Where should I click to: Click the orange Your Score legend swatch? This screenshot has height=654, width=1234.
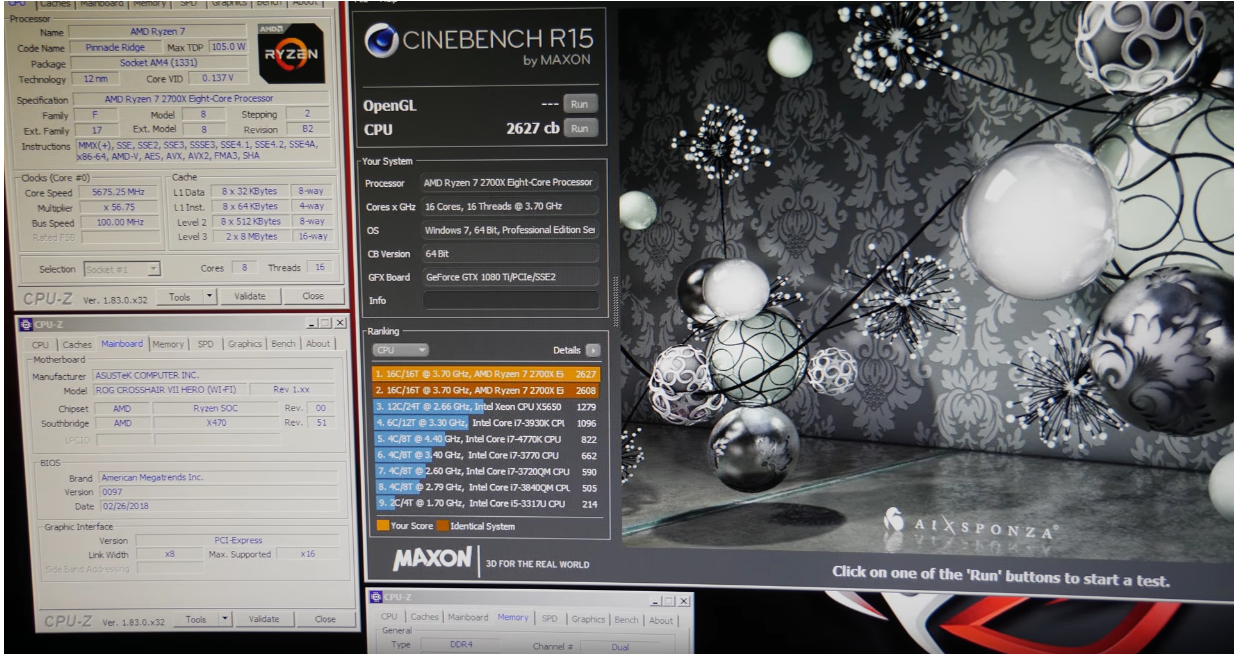(382, 526)
